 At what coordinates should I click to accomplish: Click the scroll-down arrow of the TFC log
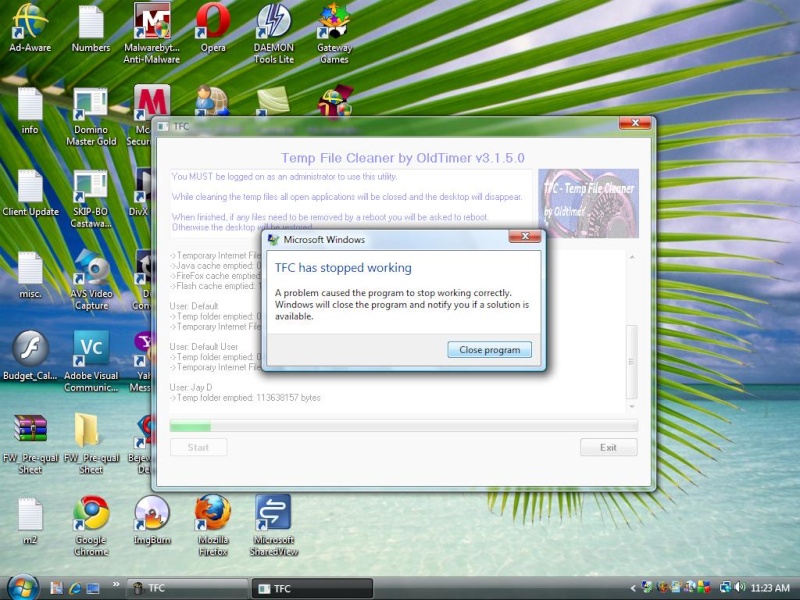(632, 407)
